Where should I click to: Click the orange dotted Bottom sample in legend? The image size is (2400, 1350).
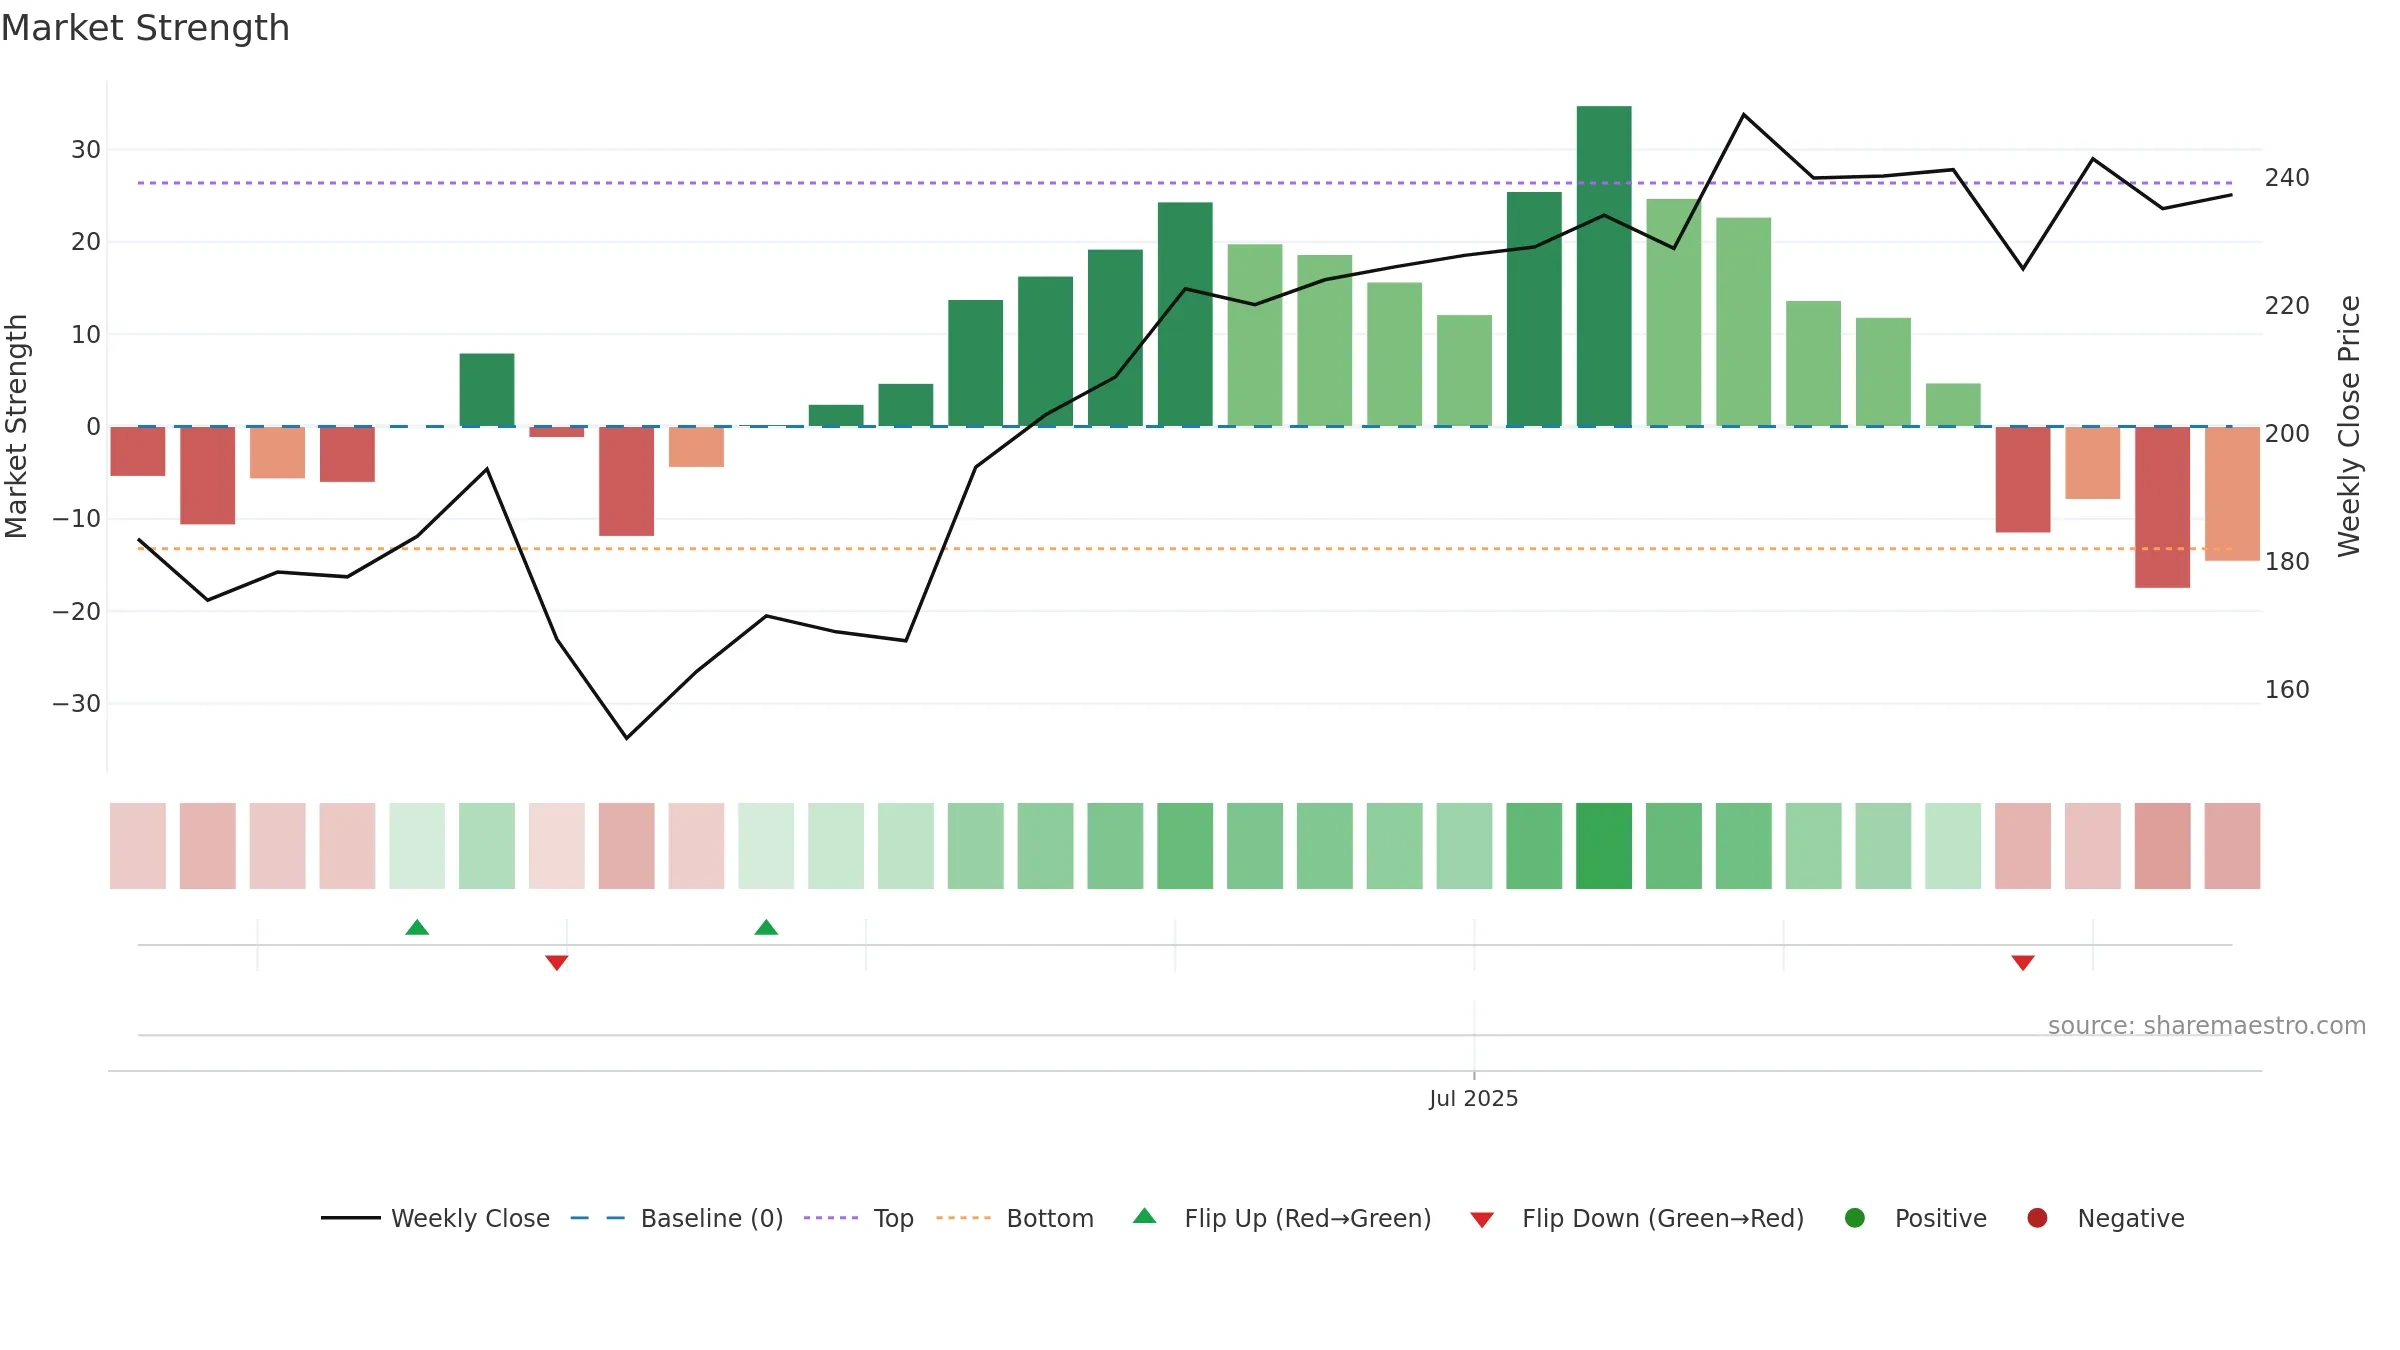(963, 1218)
